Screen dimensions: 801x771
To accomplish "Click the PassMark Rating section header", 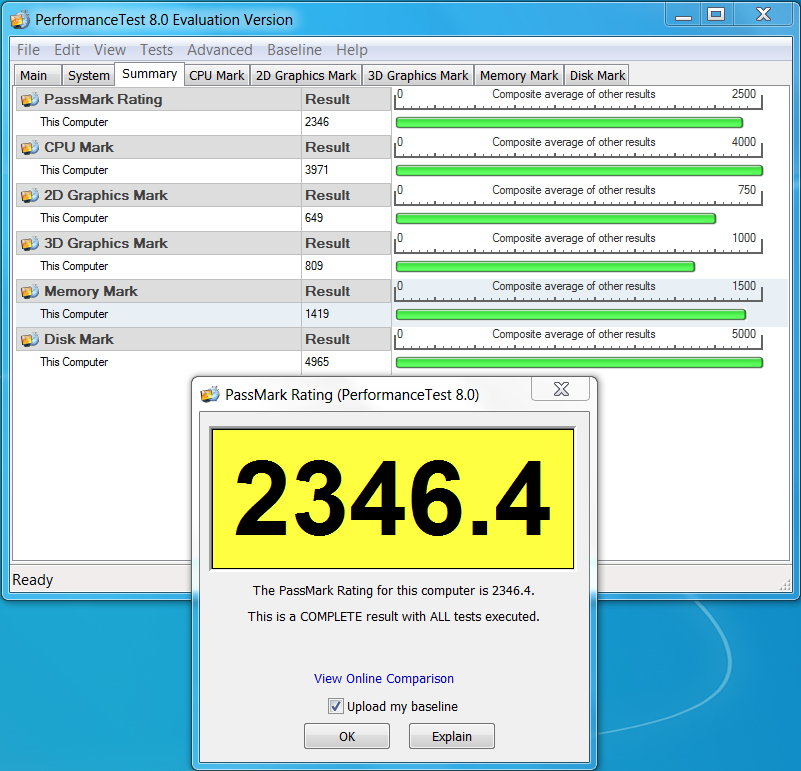I will [x=159, y=99].
